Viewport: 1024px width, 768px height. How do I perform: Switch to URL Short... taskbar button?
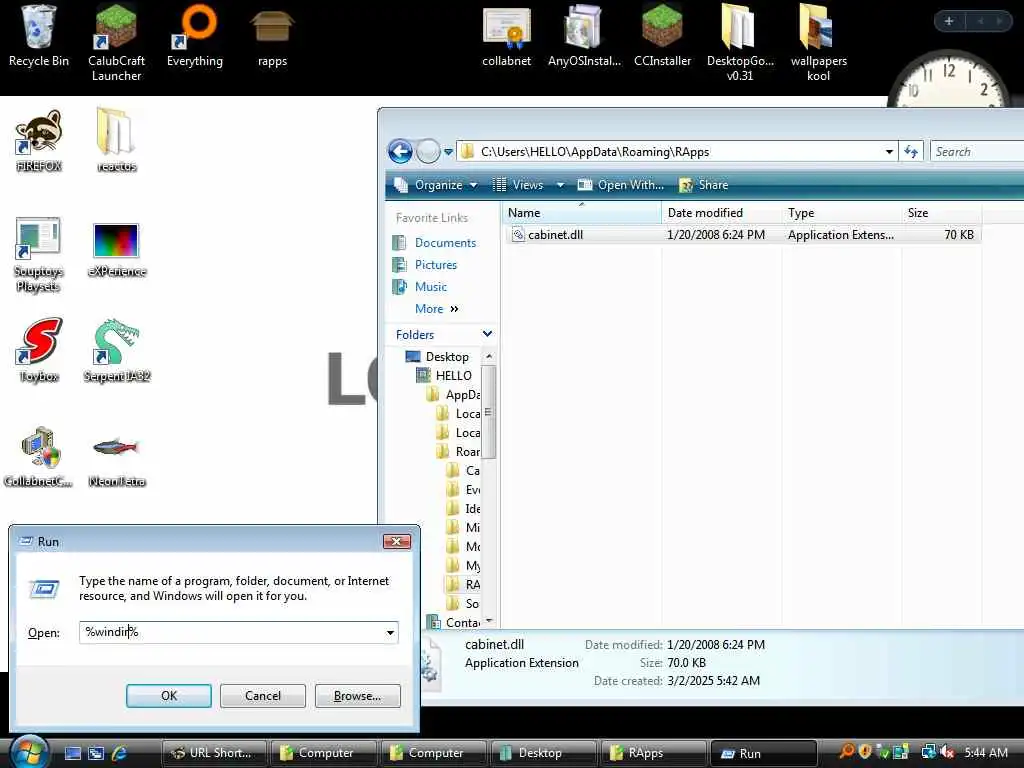click(x=214, y=753)
